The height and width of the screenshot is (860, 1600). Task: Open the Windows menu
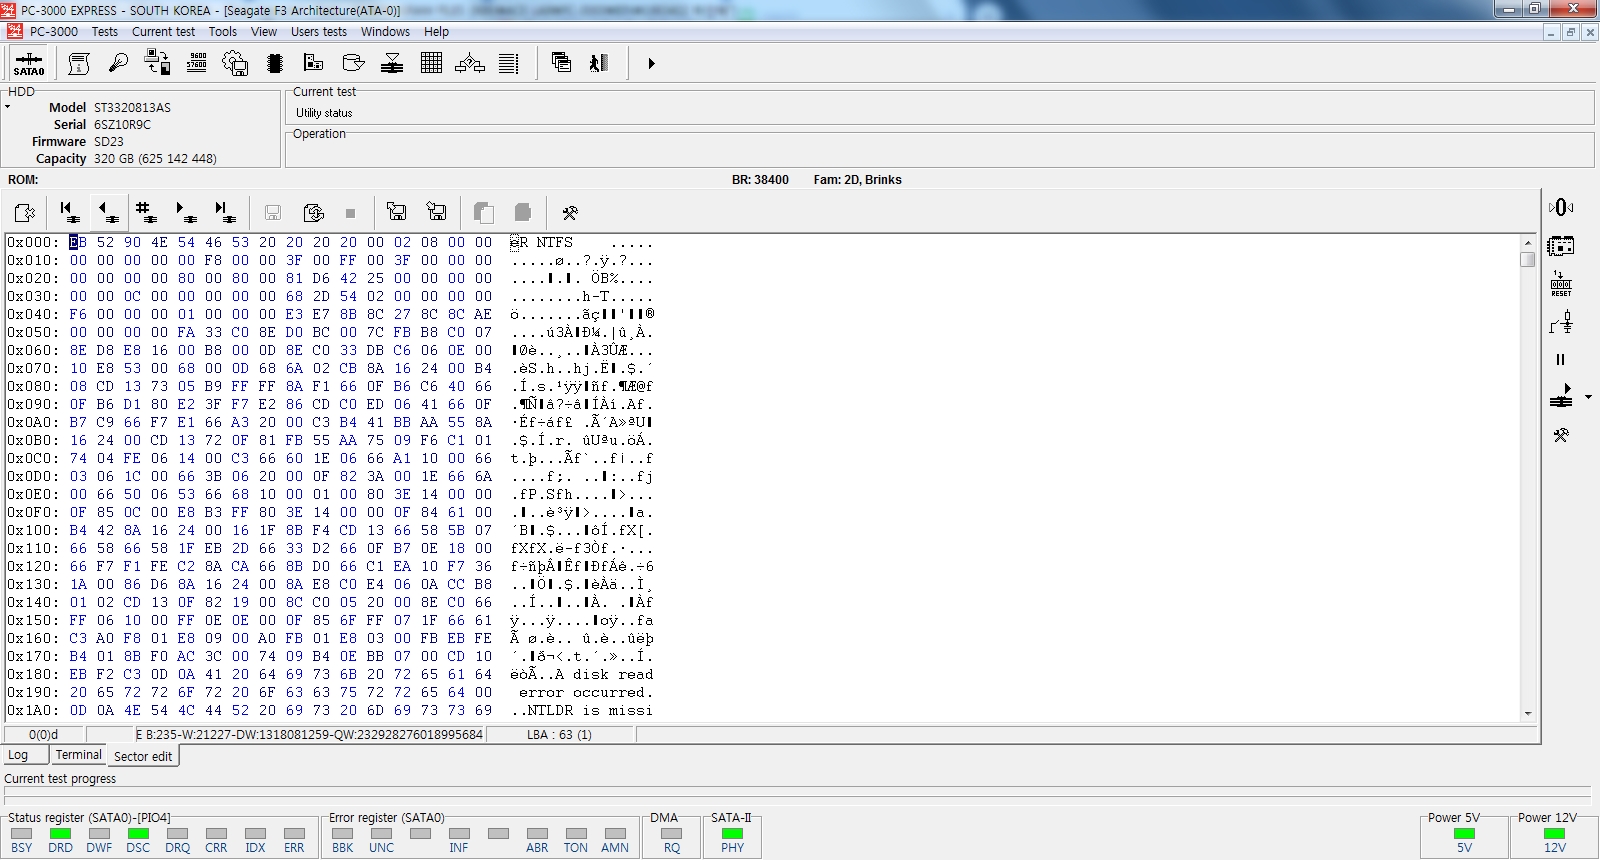(x=385, y=31)
